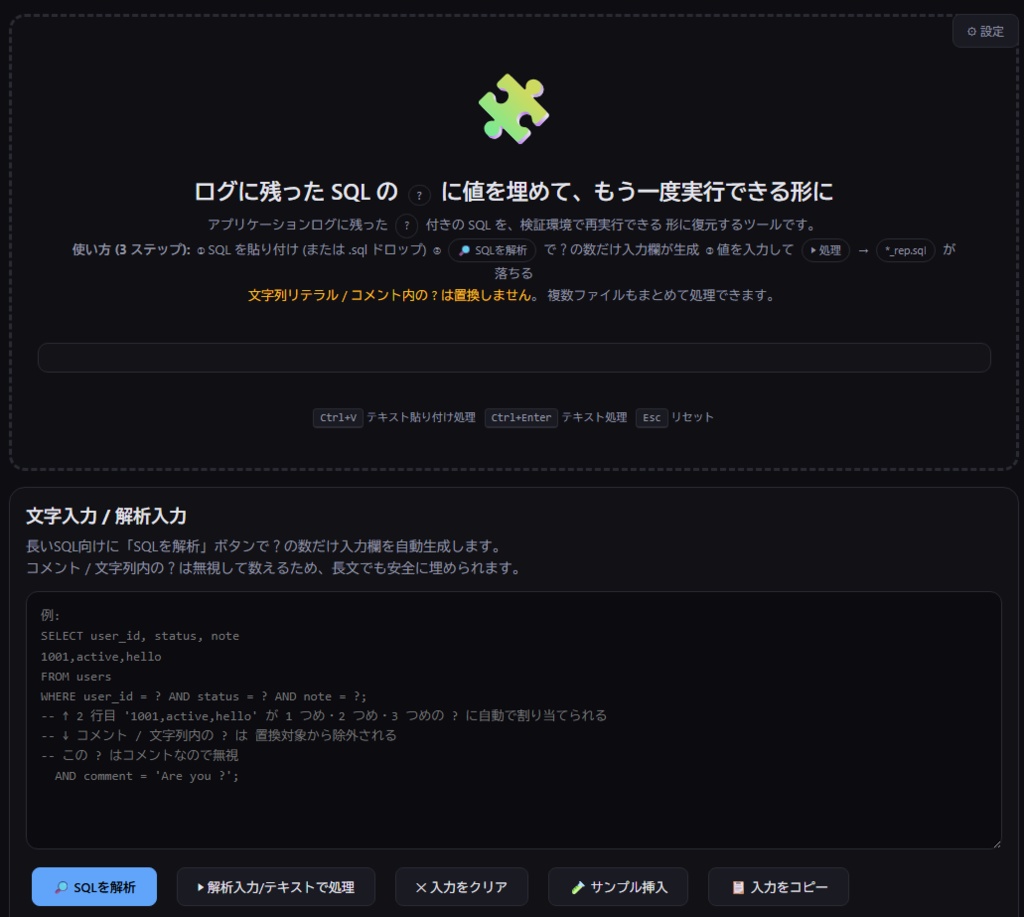Screen dimensions: 1024x917
Task: Click the pen icon on サンプル挿入
Action: 576,886
